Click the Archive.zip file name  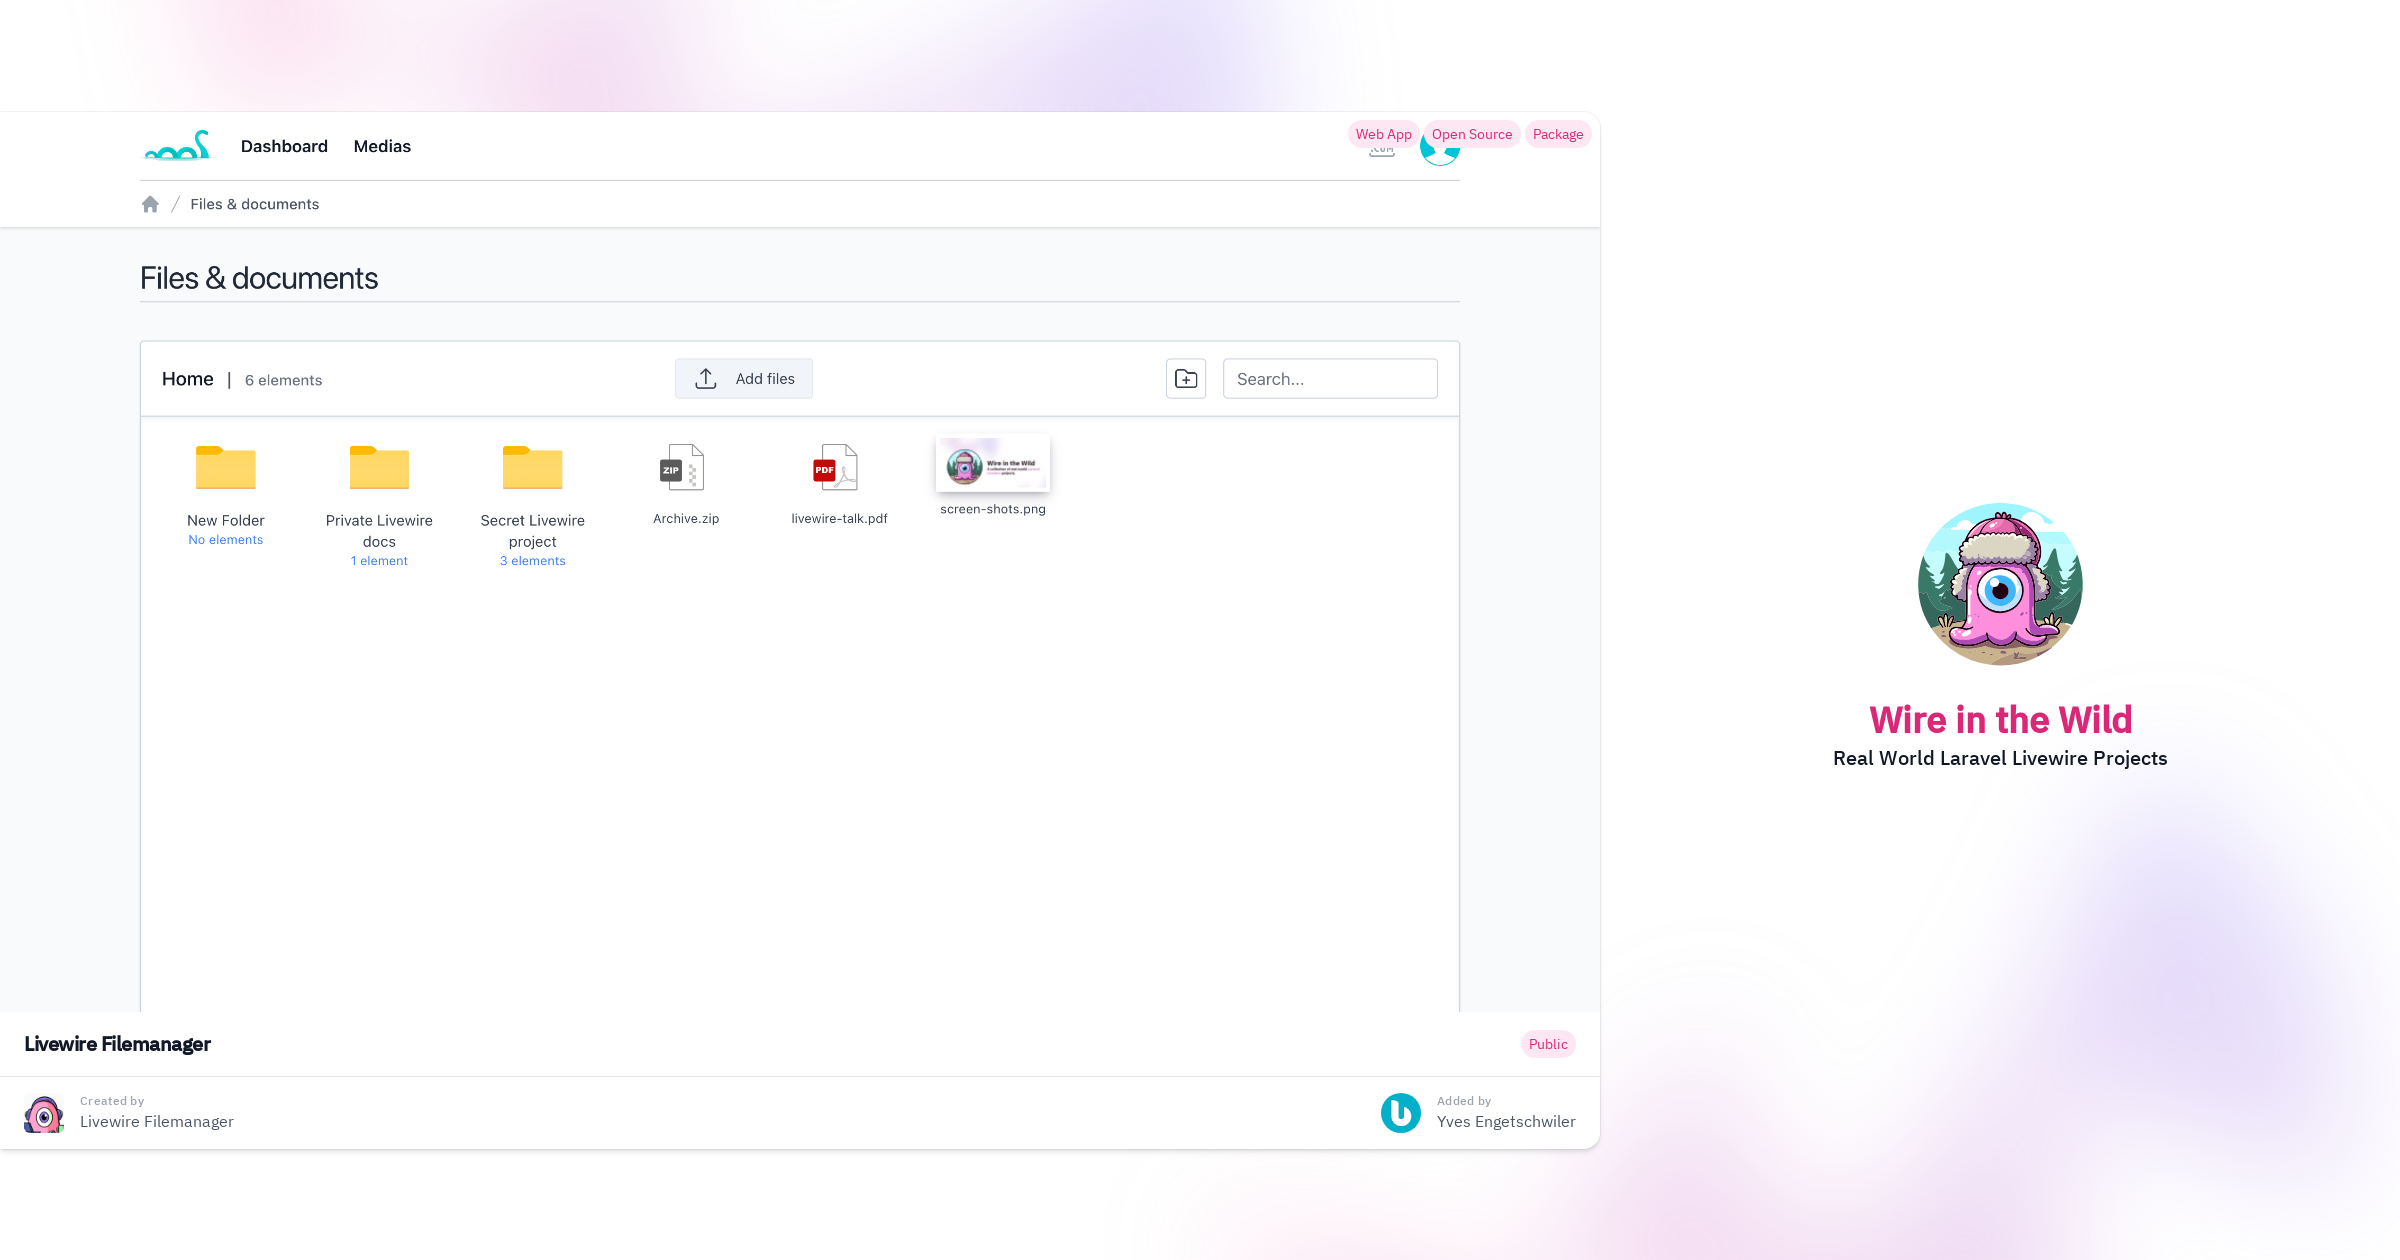tap(686, 519)
